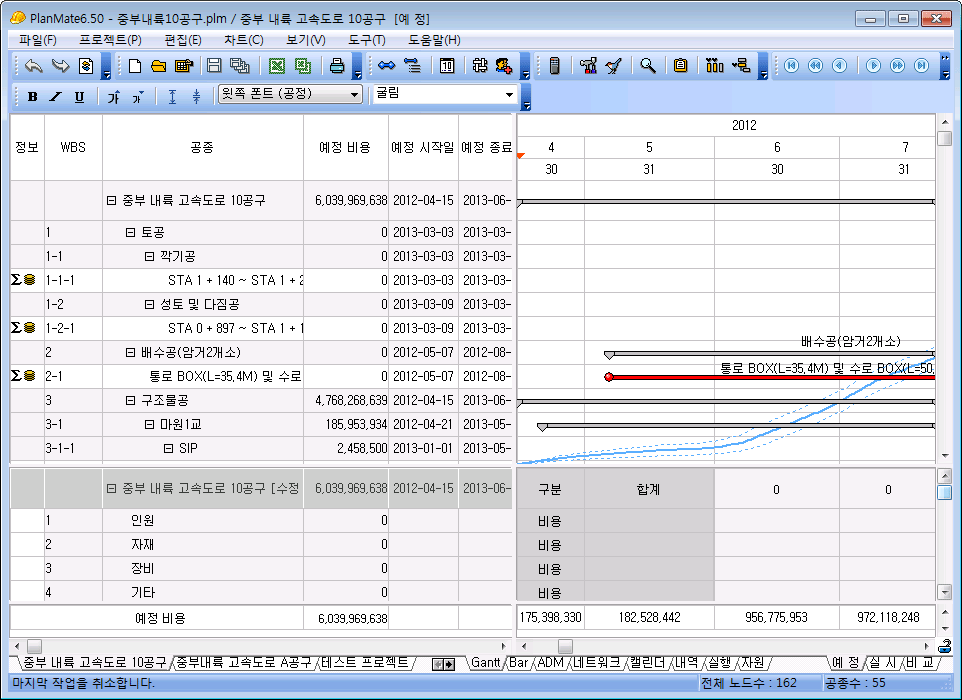The width and height of the screenshot is (962, 700).
Task: Create a new project file
Action: point(135,66)
